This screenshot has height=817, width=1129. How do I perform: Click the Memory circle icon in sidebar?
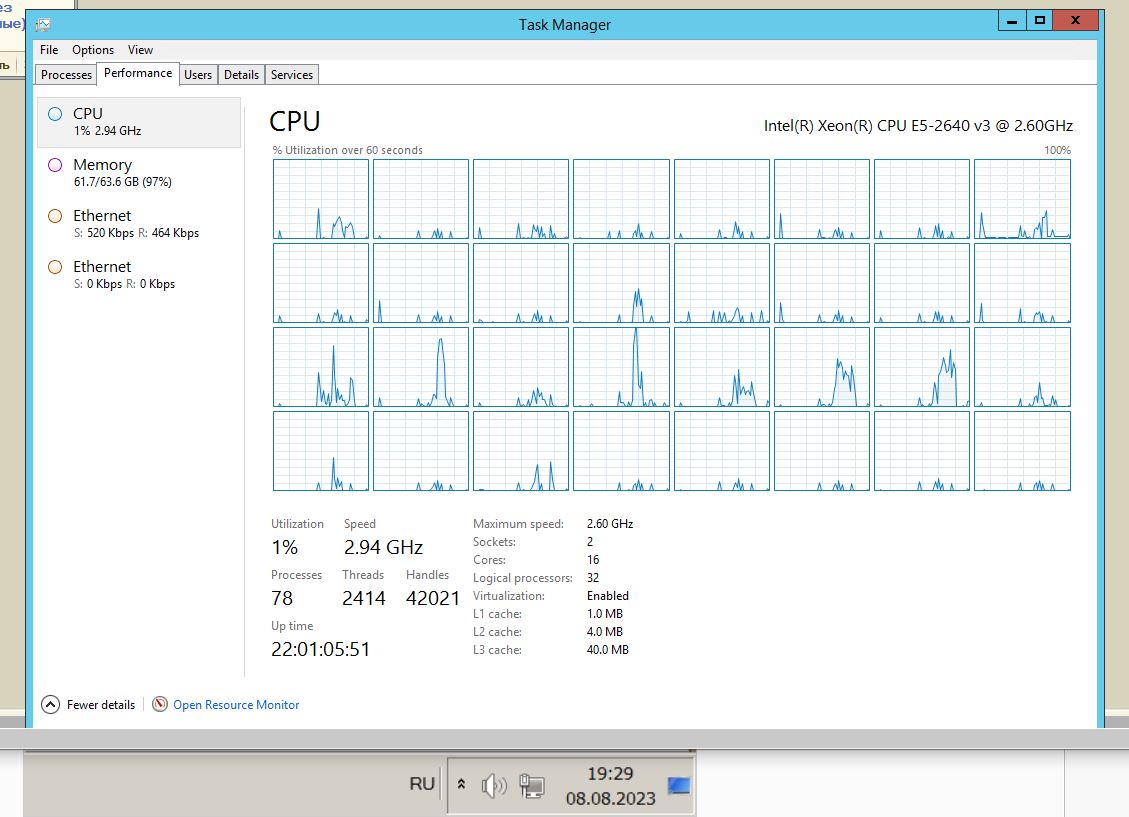click(55, 165)
